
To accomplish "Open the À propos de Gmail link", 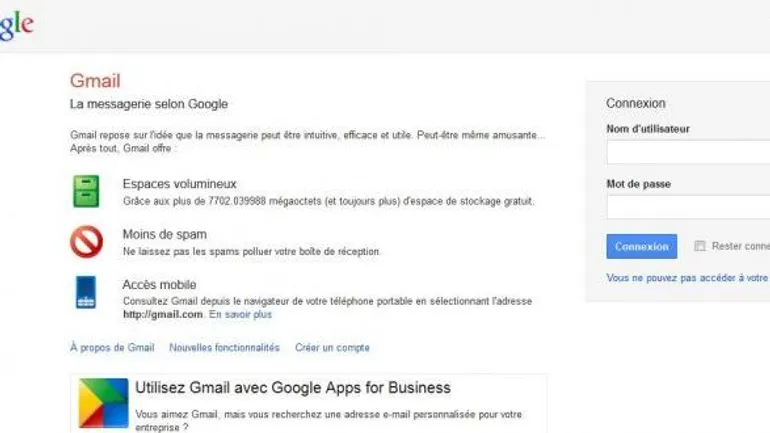I will coord(112,348).
